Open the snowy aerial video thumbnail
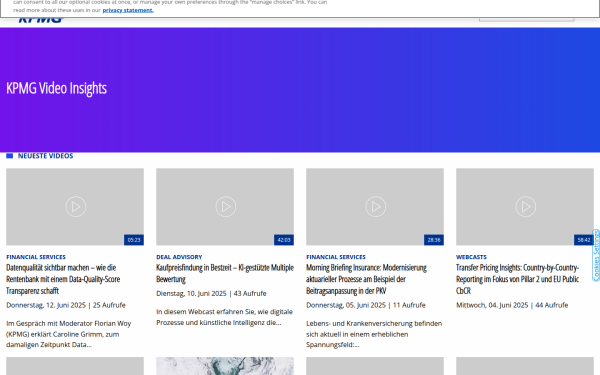 pyautogui.click(x=225, y=366)
